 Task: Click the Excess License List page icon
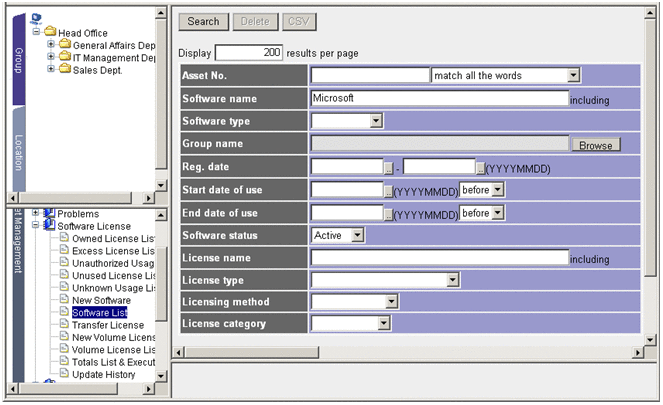click(64, 249)
